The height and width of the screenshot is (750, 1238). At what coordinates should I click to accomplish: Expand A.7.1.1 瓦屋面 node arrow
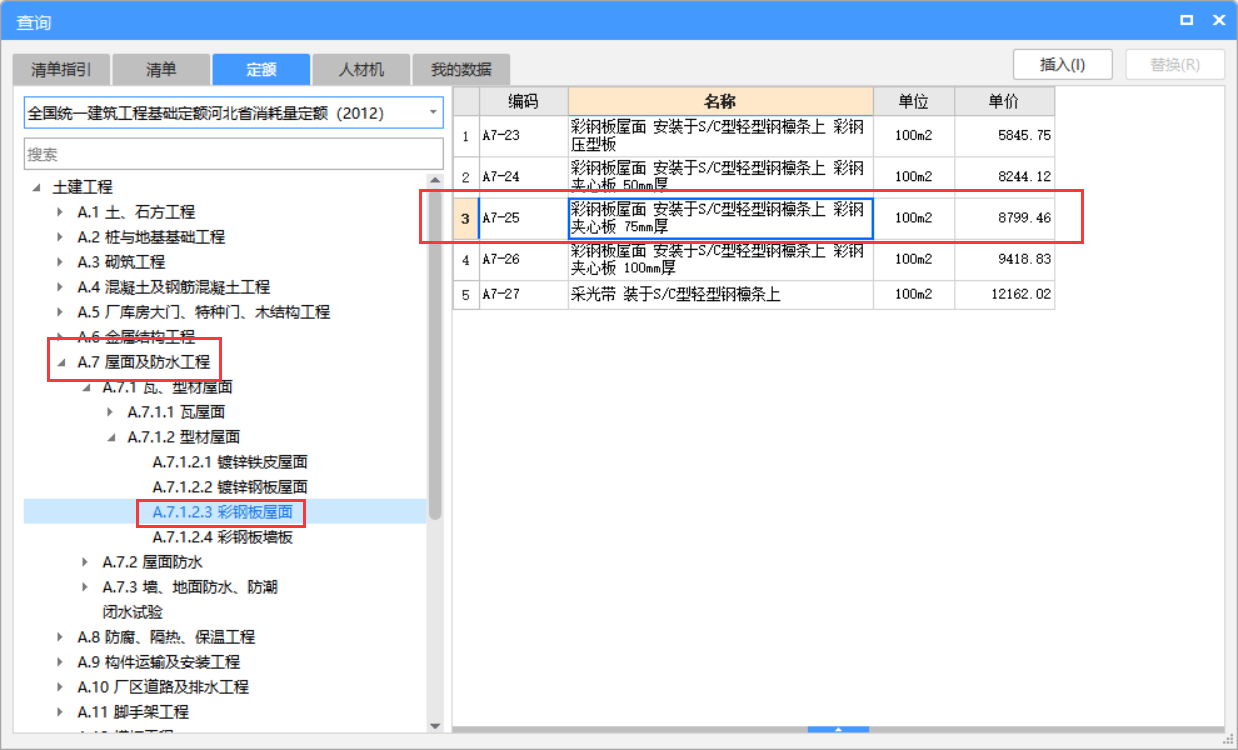tap(112, 412)
